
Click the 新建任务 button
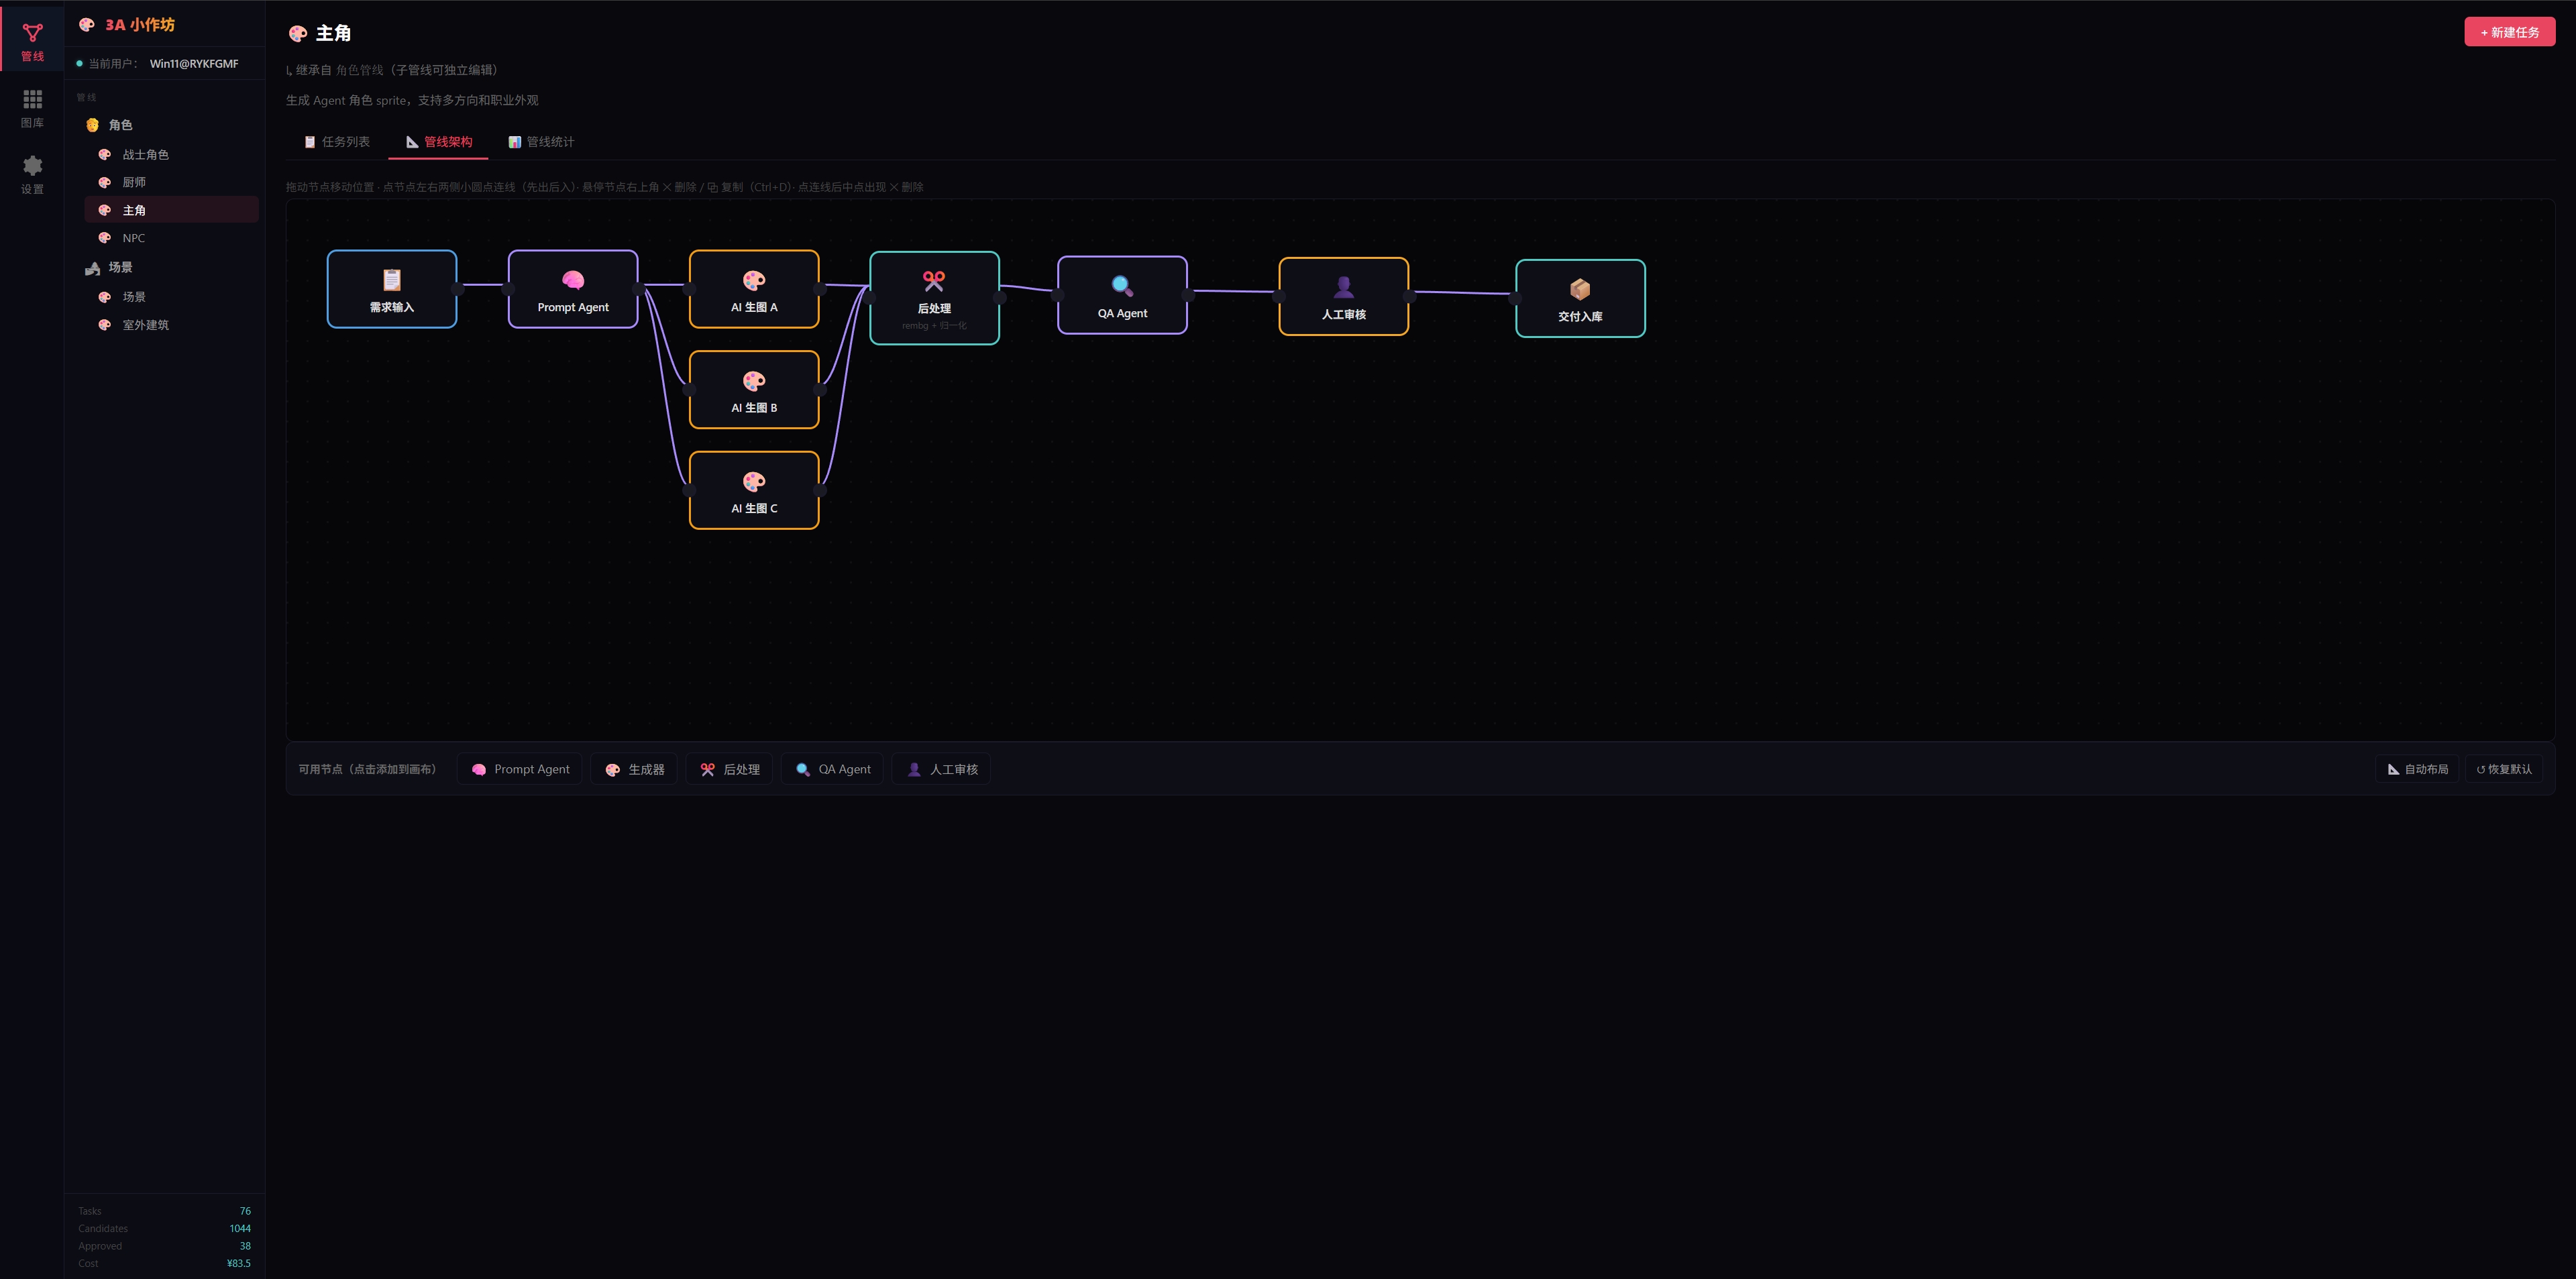point(2508,32)
